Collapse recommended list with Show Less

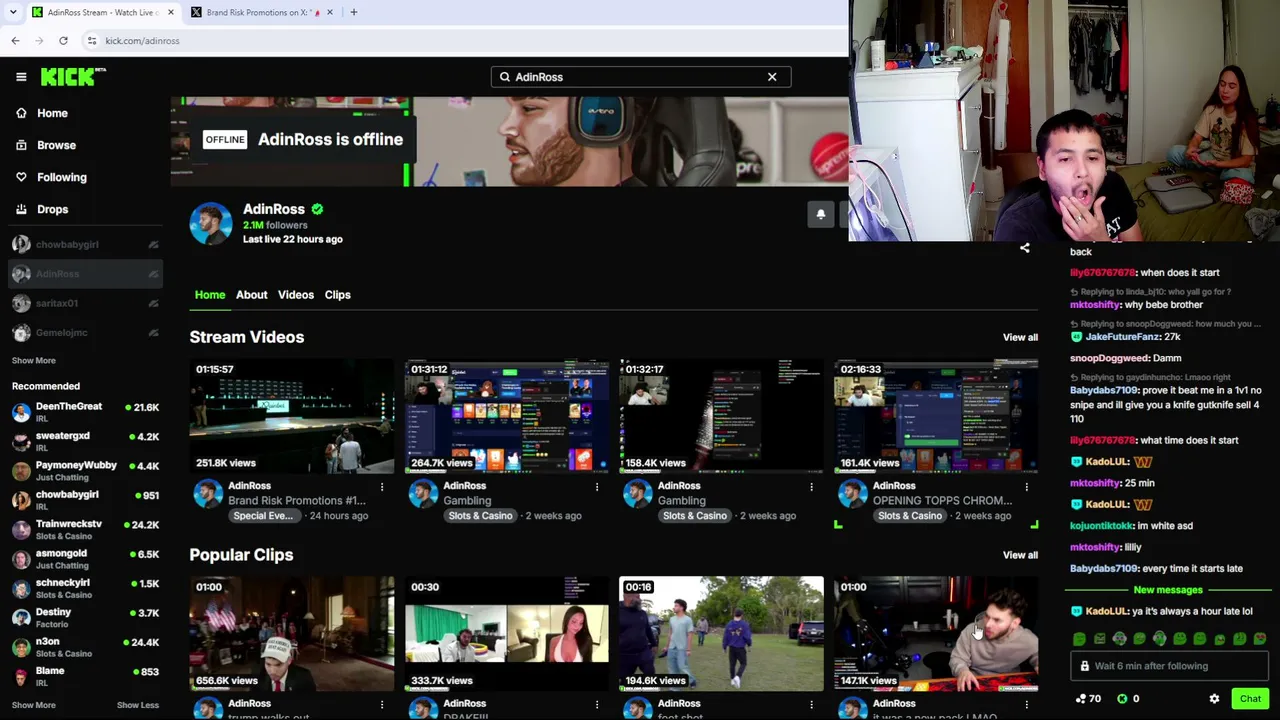click(138, 705)
